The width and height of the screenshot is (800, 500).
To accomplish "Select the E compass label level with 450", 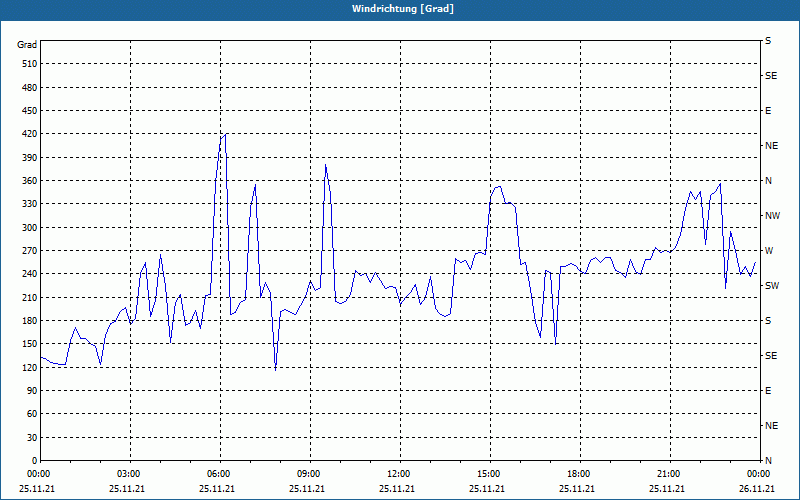I will [768, 111].
